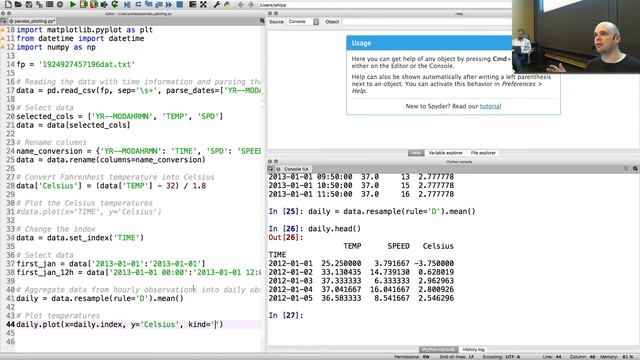The image size is (640, 360).
Task: Open file using the folder icon
Action: (18, 4)
